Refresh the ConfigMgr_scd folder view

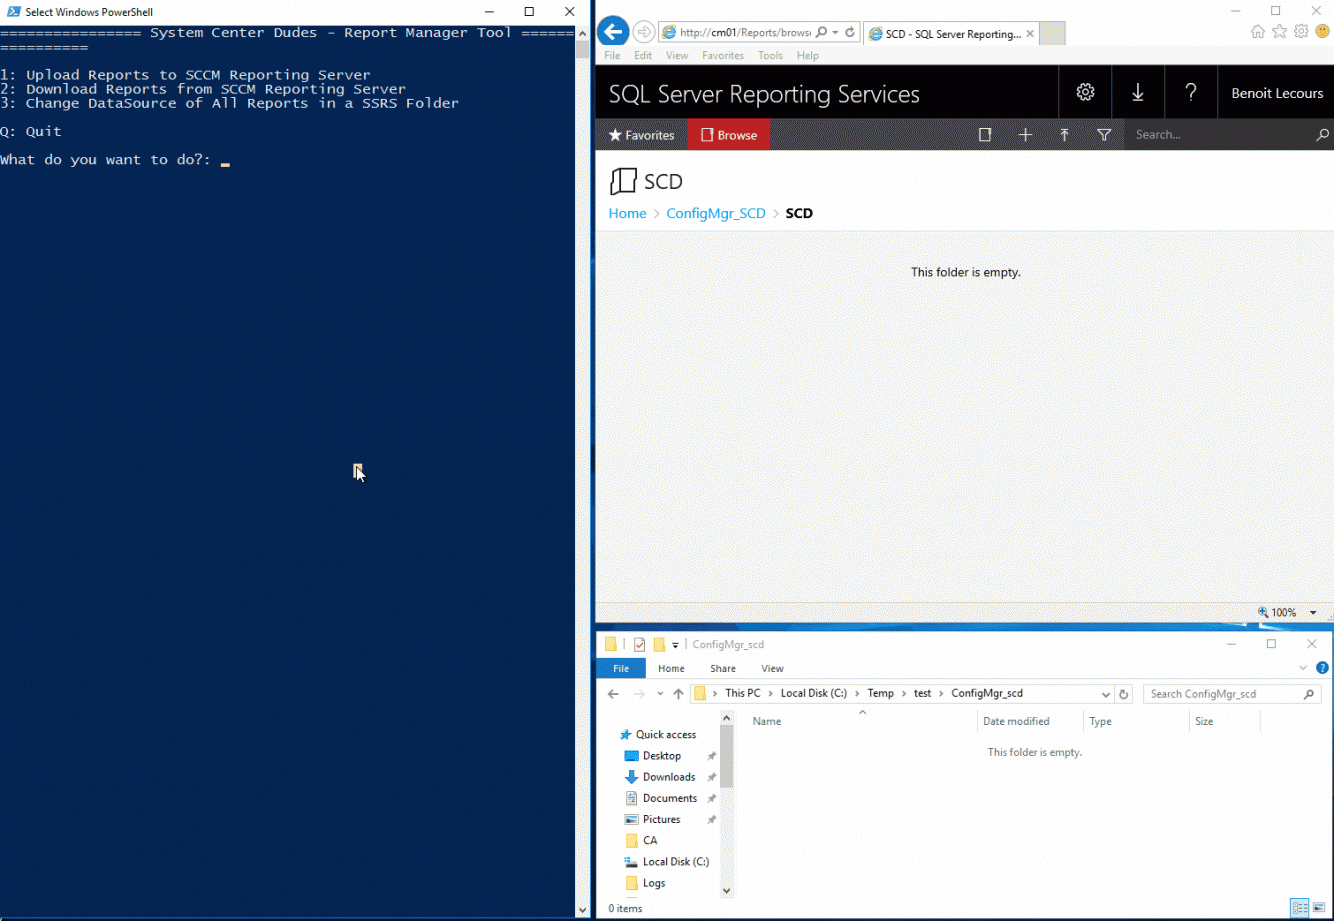pyautogui.click(x=1121, y=693)
